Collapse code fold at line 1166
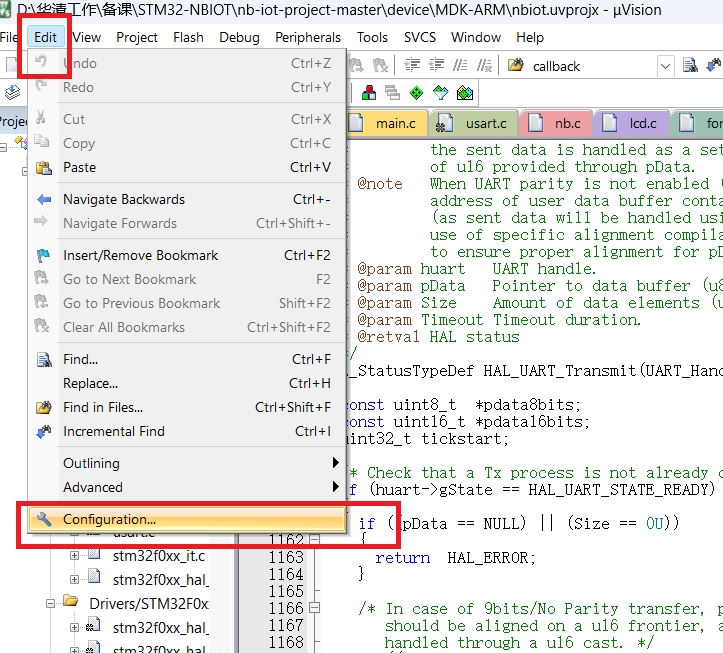This screenshot has width=723, height=653. (x=314, y=608)
